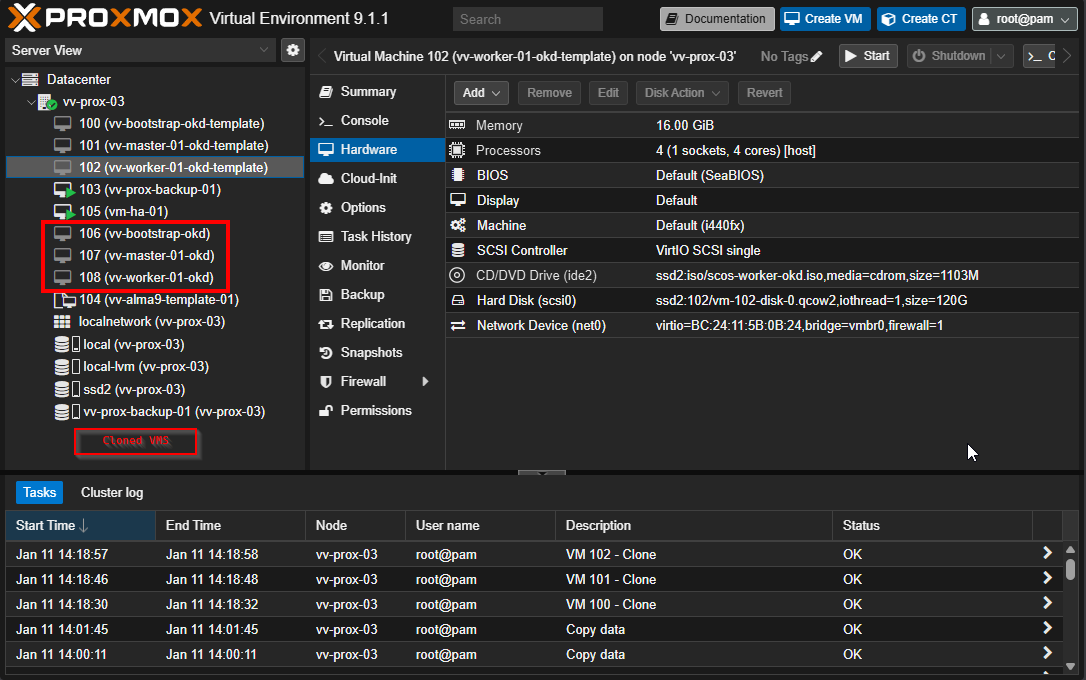Open the Server View dropdown selector
The width and height of the screenshot is (1086, 680).
(x=140, y=50)
